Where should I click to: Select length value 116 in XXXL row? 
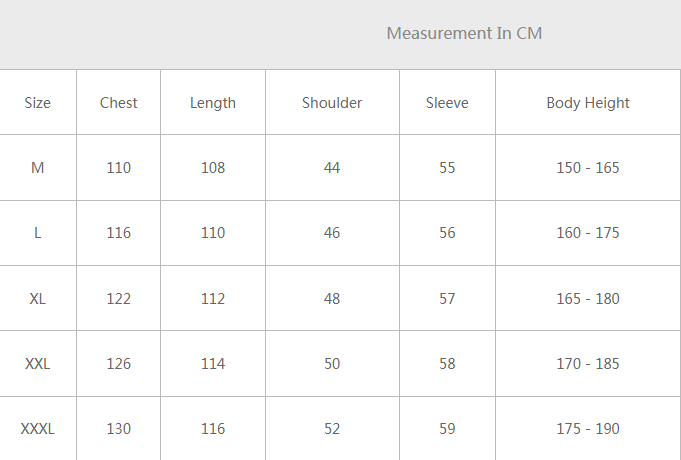pyautogui.click(x=213, y=429)
